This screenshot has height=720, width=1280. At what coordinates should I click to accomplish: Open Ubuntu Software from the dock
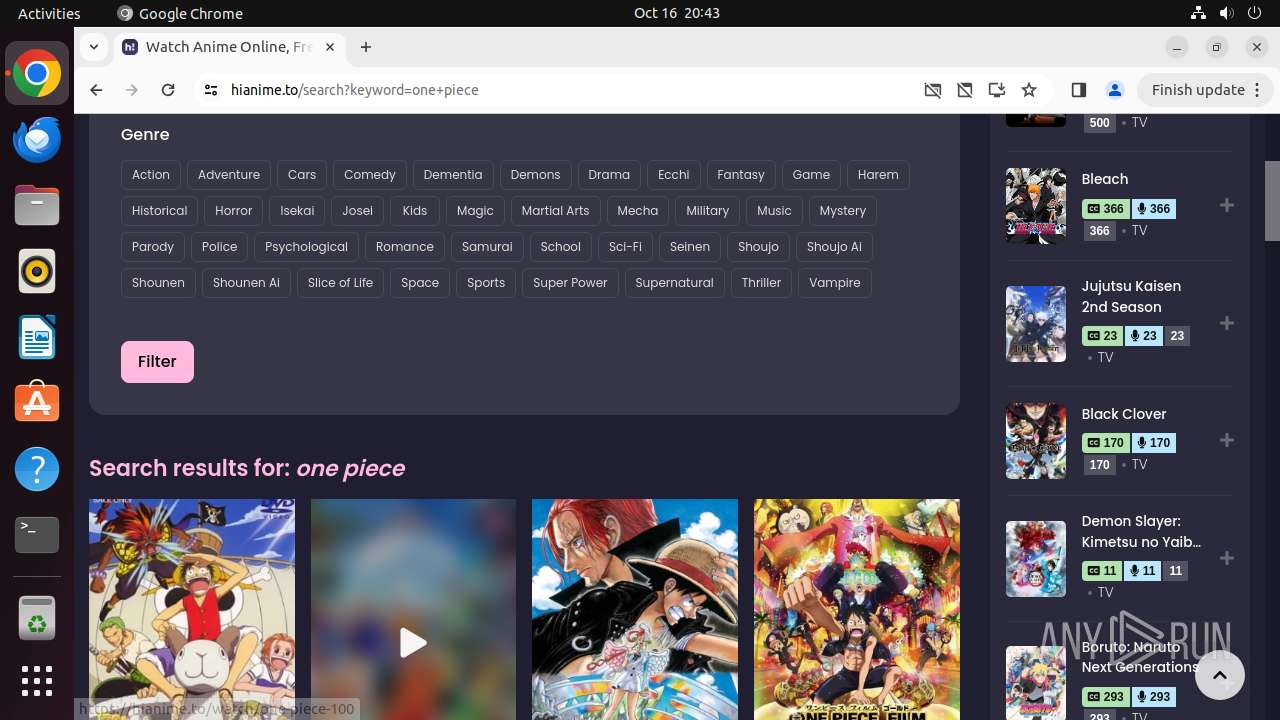click(x=37, y=403)
